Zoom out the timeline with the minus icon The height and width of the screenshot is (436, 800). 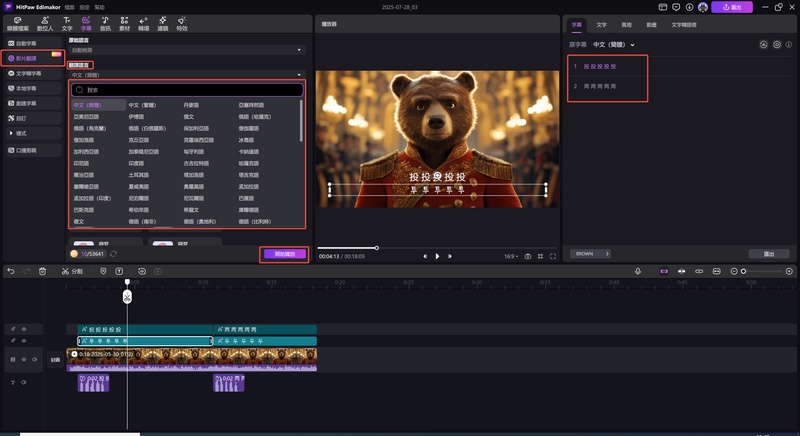[x=734, y=271]
